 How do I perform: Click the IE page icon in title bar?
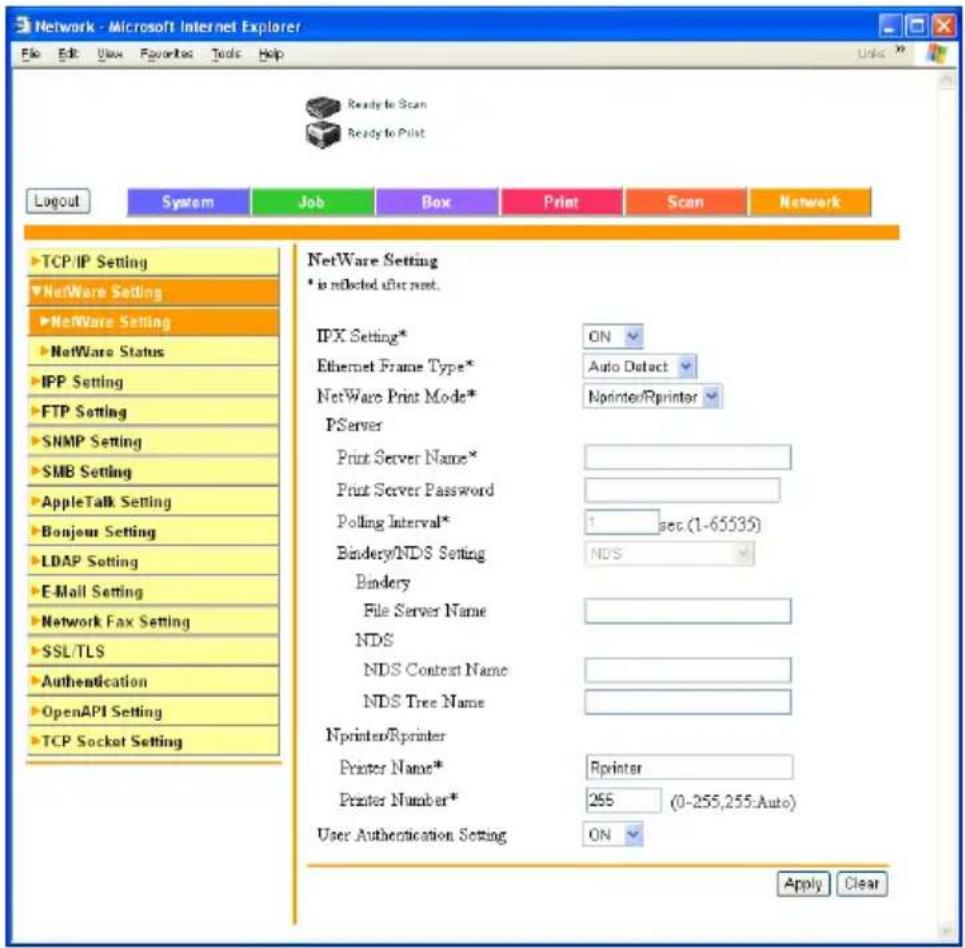tap(23, 25)
